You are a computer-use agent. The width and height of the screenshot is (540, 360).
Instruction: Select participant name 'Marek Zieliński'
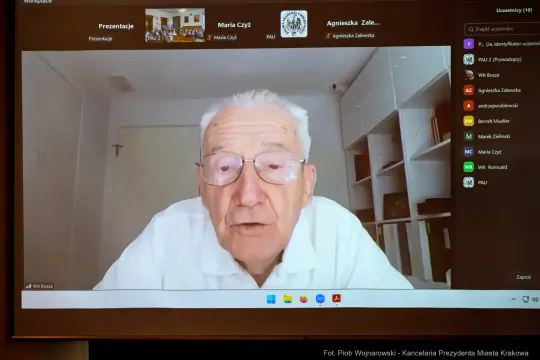494,136
